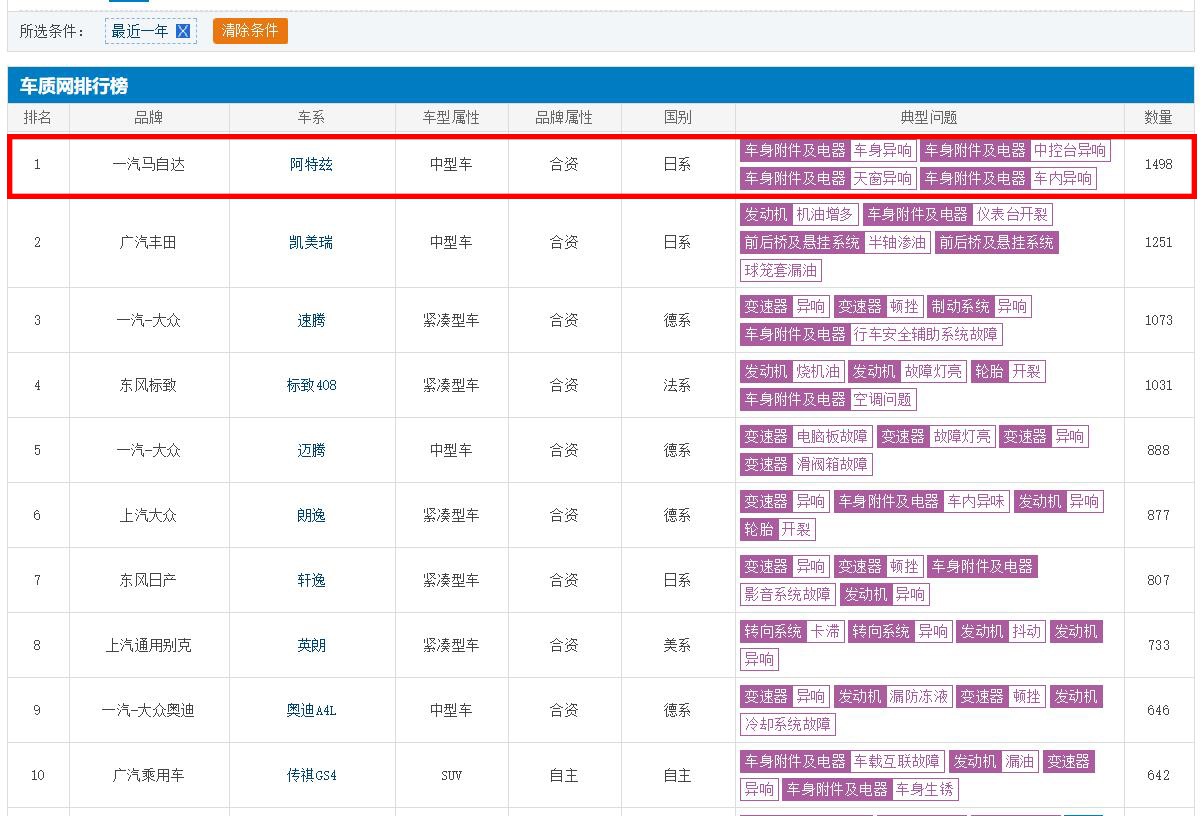Open the 奥迪A4L car series link
Screen dimensions: 1204x816
coord(311,710)
